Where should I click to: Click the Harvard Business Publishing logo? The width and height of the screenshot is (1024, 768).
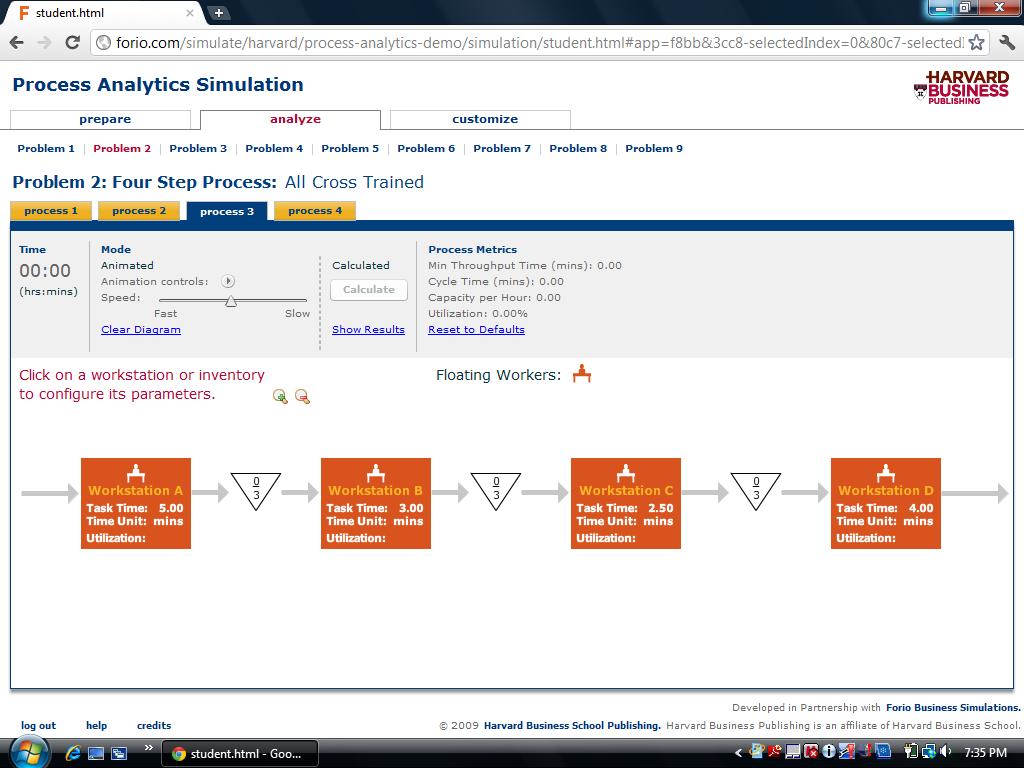(x=961, y=88)
